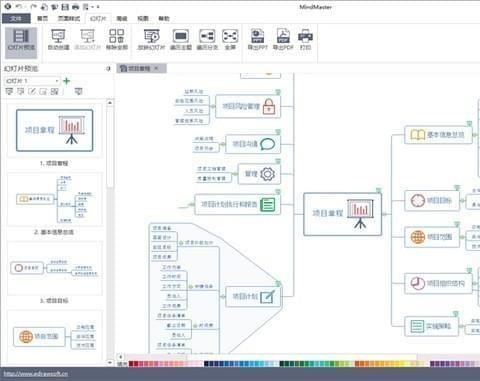Click the Print (打印) icon
This screenshot has width=480, height=381.
[x=305, y=40]
